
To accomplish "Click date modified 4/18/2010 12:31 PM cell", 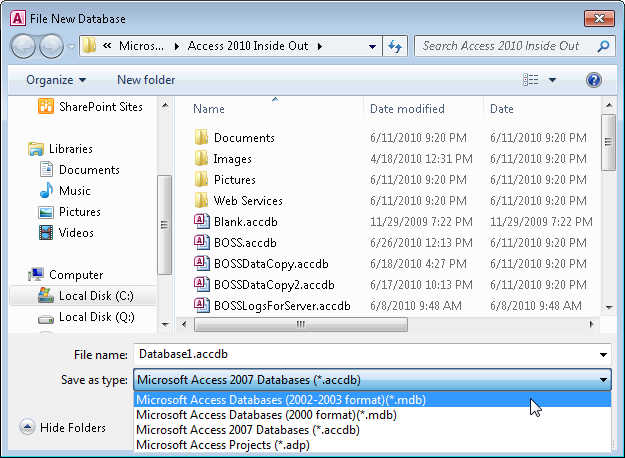I will point(421,159).
